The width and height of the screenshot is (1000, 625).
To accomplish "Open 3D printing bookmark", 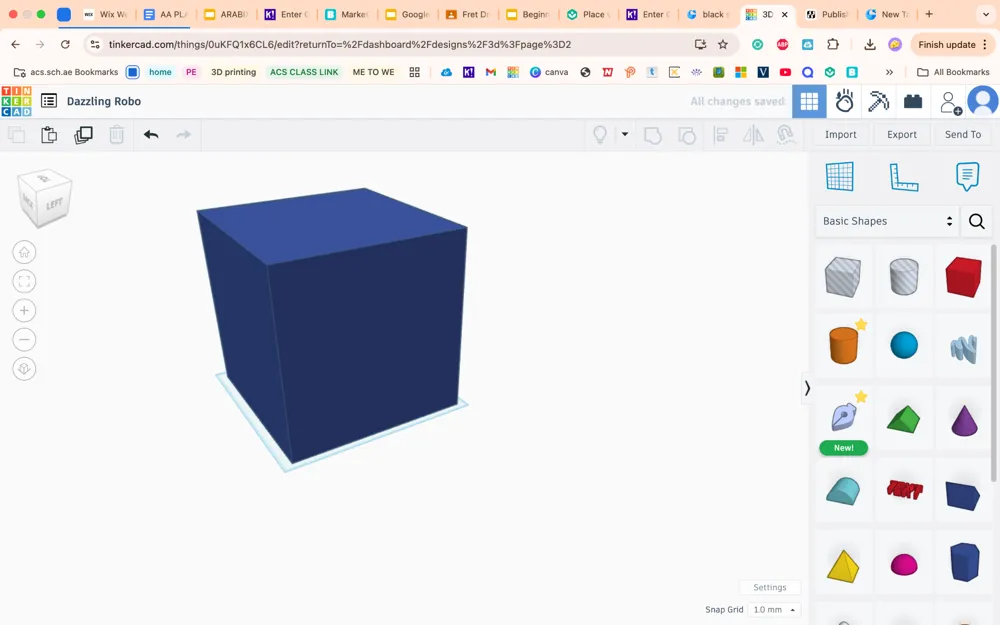I will point(233,72).
